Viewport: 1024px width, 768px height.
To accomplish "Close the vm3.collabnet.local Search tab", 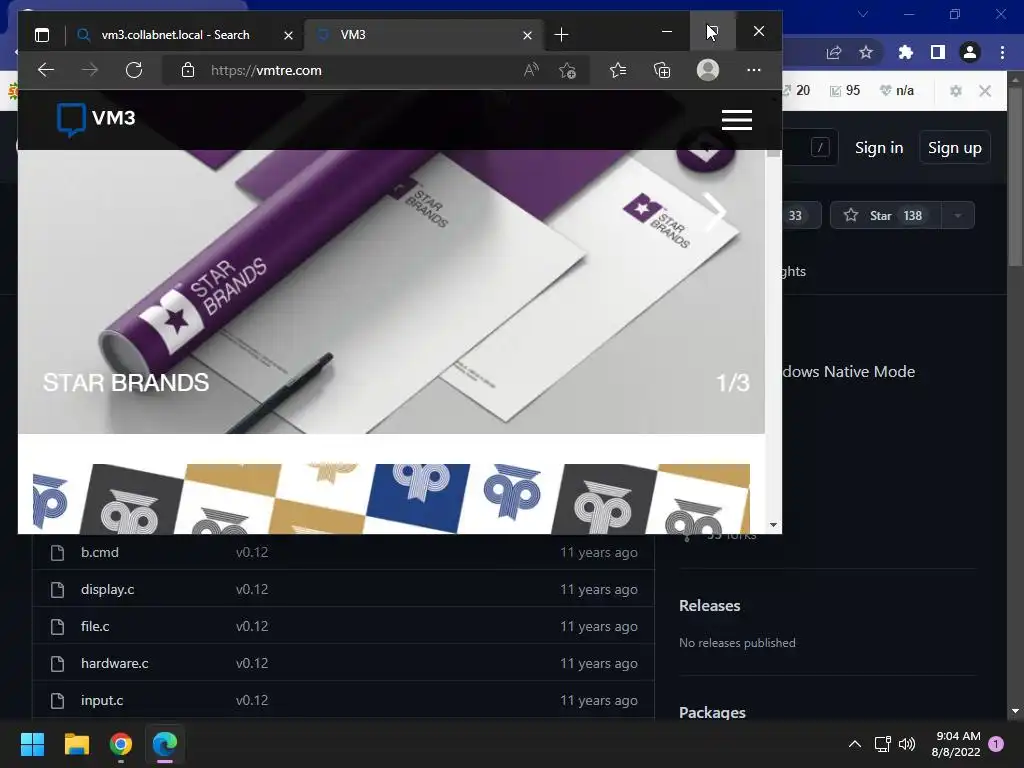I will pos(288,35).
